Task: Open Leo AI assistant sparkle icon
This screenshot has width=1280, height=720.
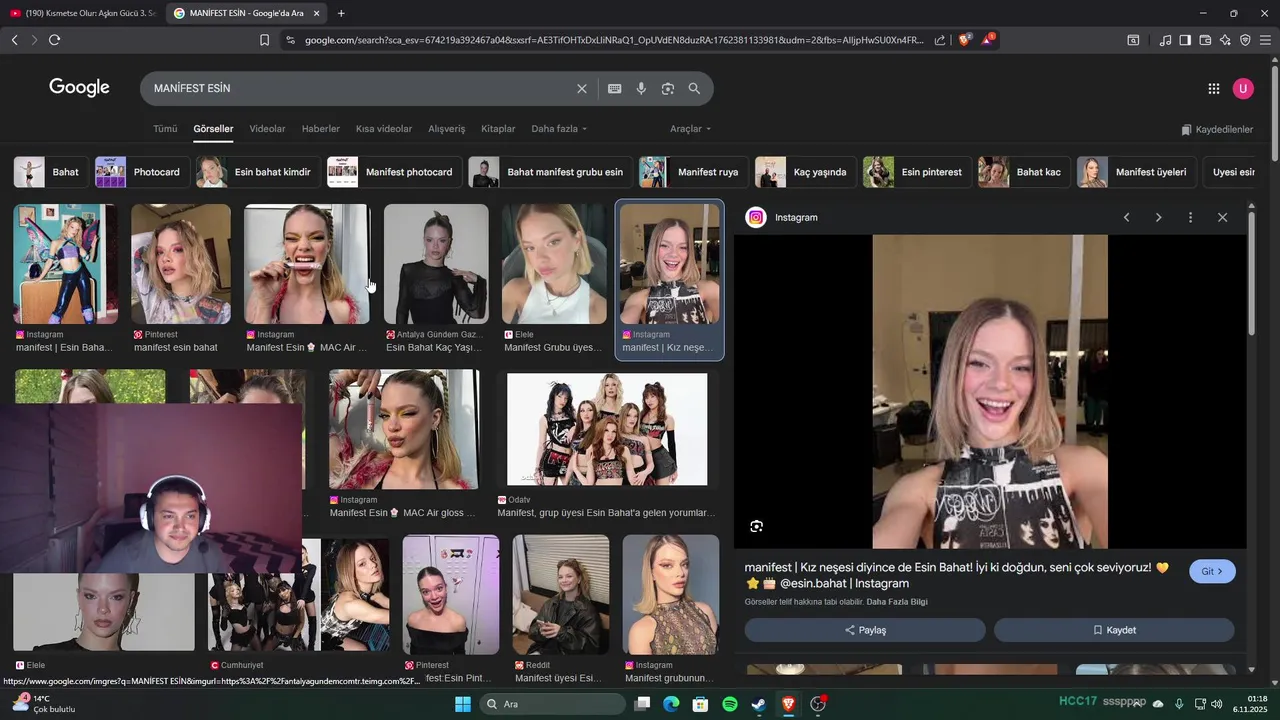Action: click(x=1225, y=40)
